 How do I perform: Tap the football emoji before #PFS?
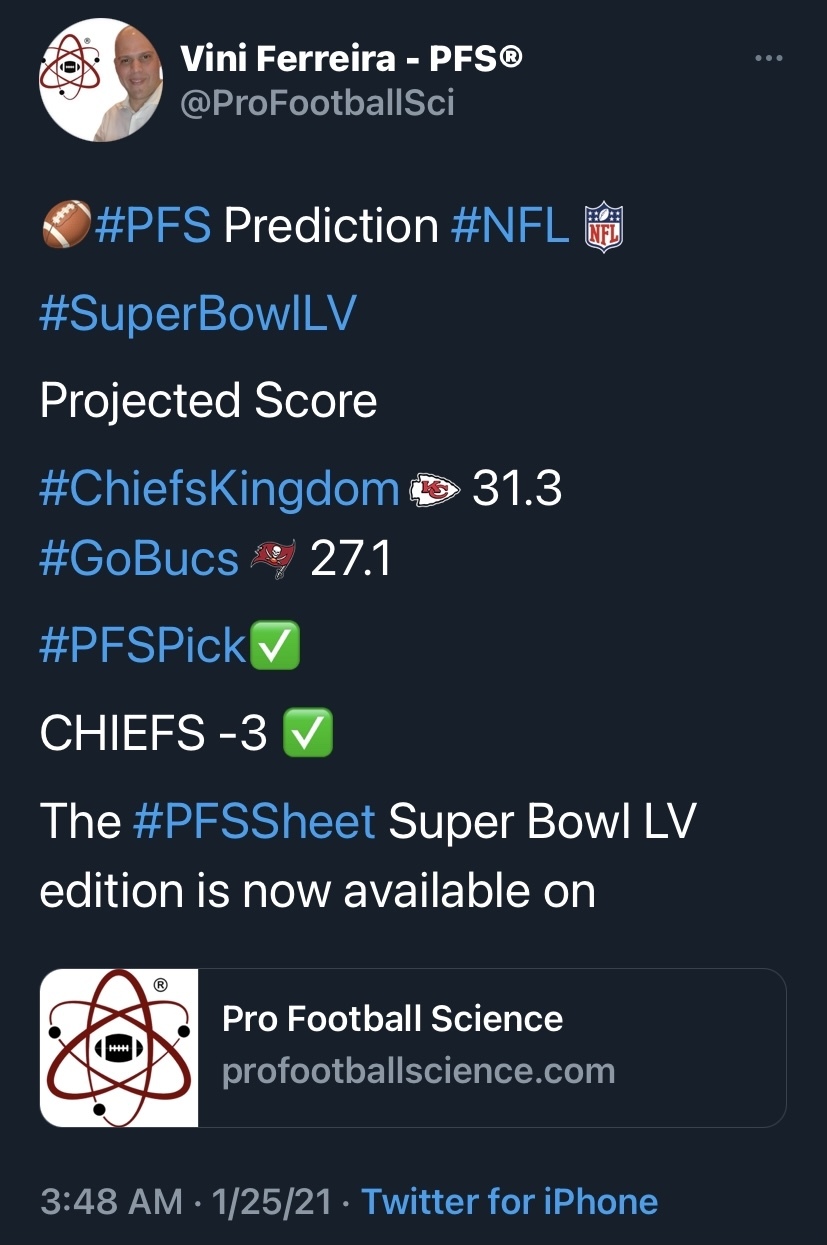pos(66,225)
